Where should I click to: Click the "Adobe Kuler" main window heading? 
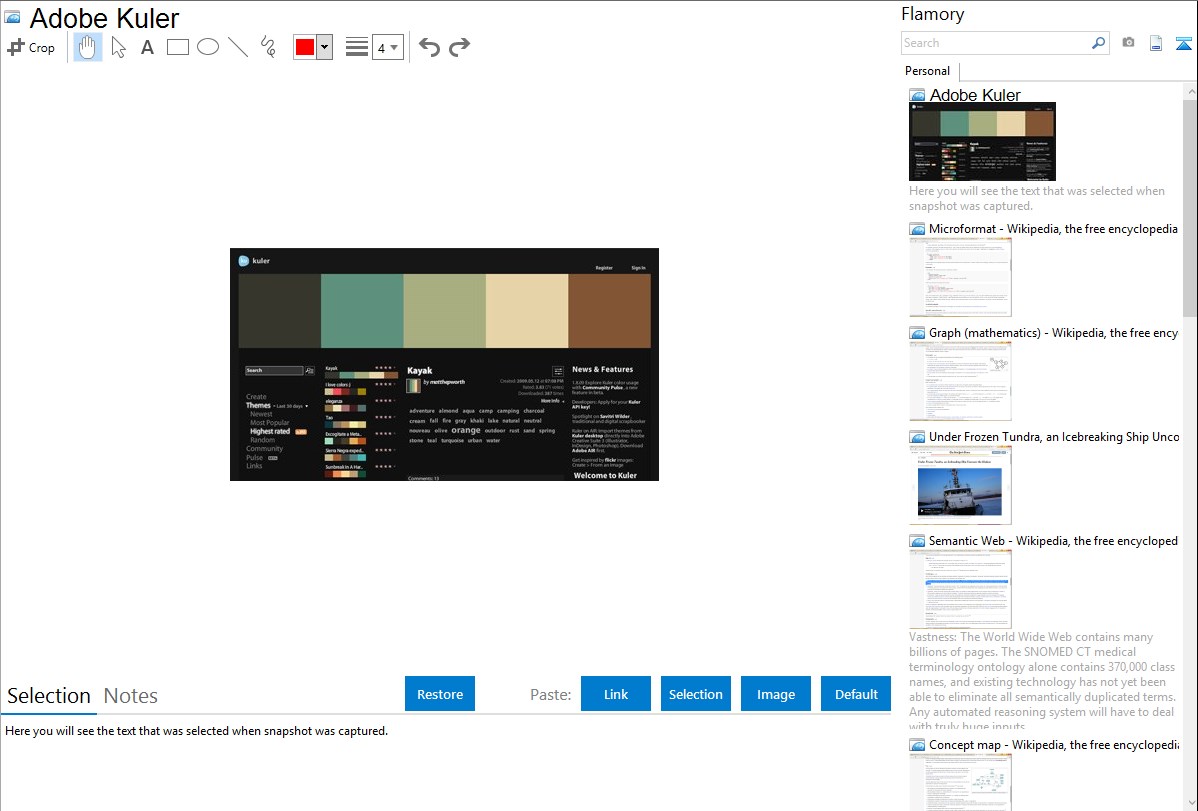tap(105, 18)
